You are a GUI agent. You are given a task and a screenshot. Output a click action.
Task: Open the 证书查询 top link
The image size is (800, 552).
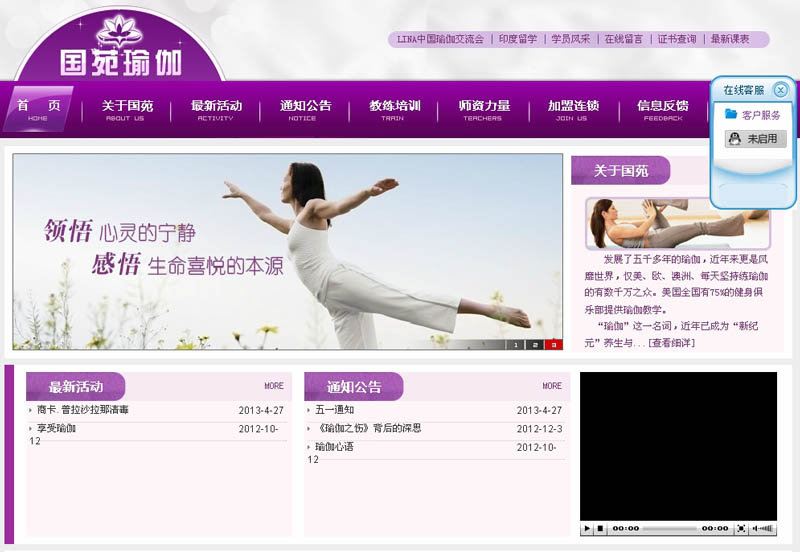(676, 40)
